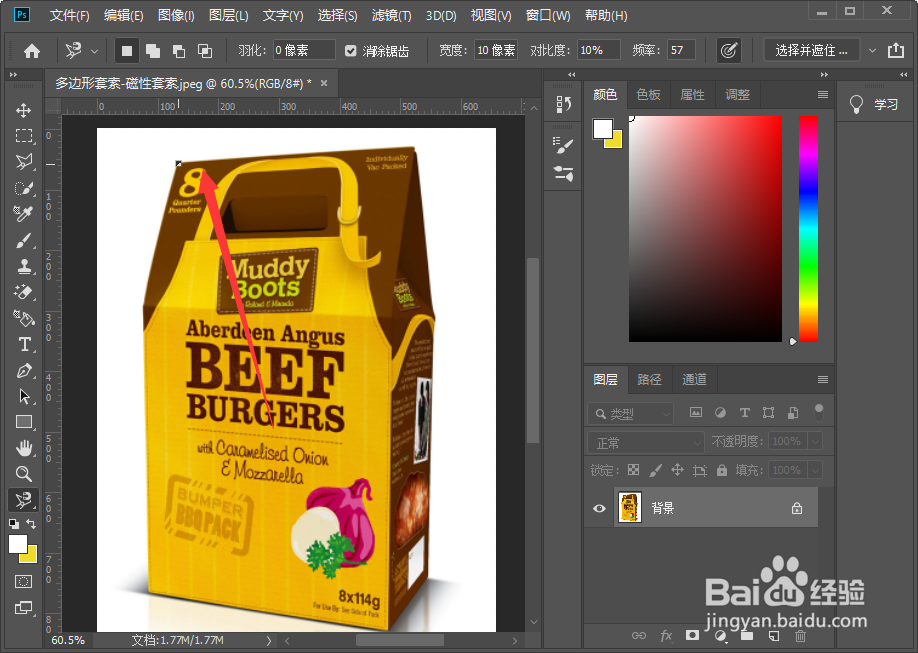This screenshot has height=653, width=918.
Task: Click the Share icon in options bar
Action: tap(896, 50)
